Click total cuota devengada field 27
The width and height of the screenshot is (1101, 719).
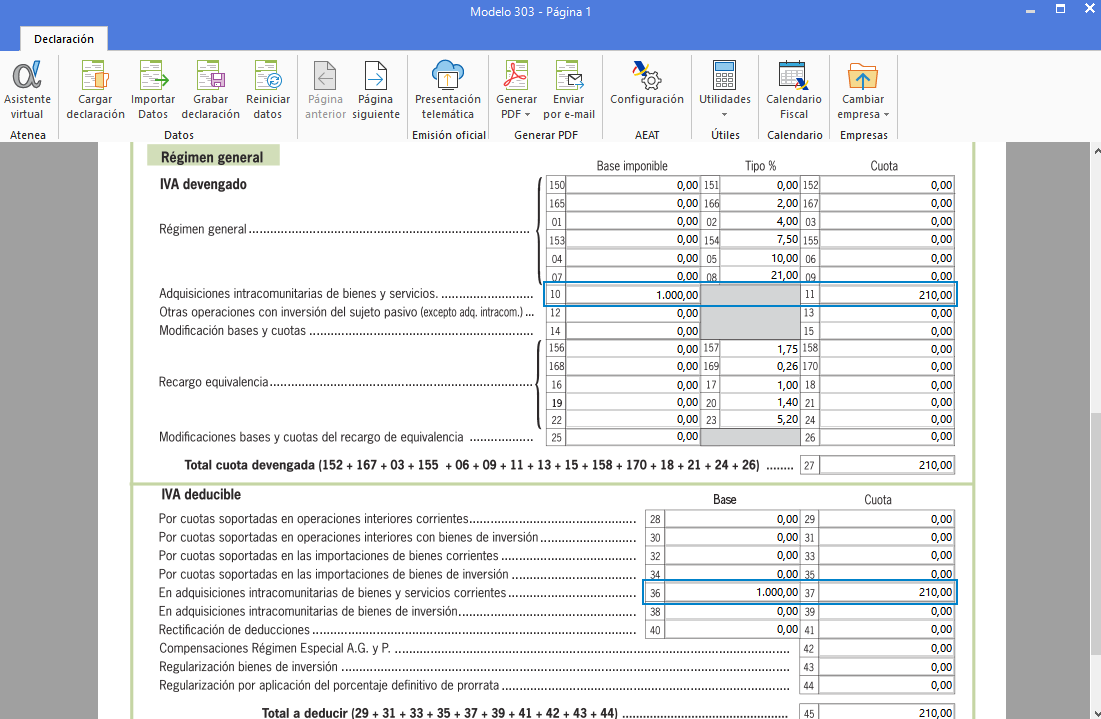coord(887,465)
